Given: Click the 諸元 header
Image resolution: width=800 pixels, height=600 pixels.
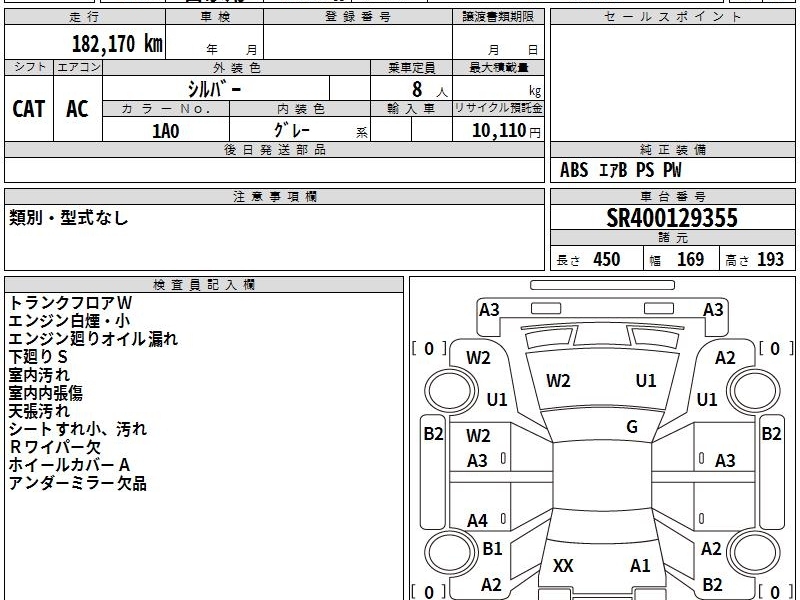Looking at the screenshot, I should [672, 238].
